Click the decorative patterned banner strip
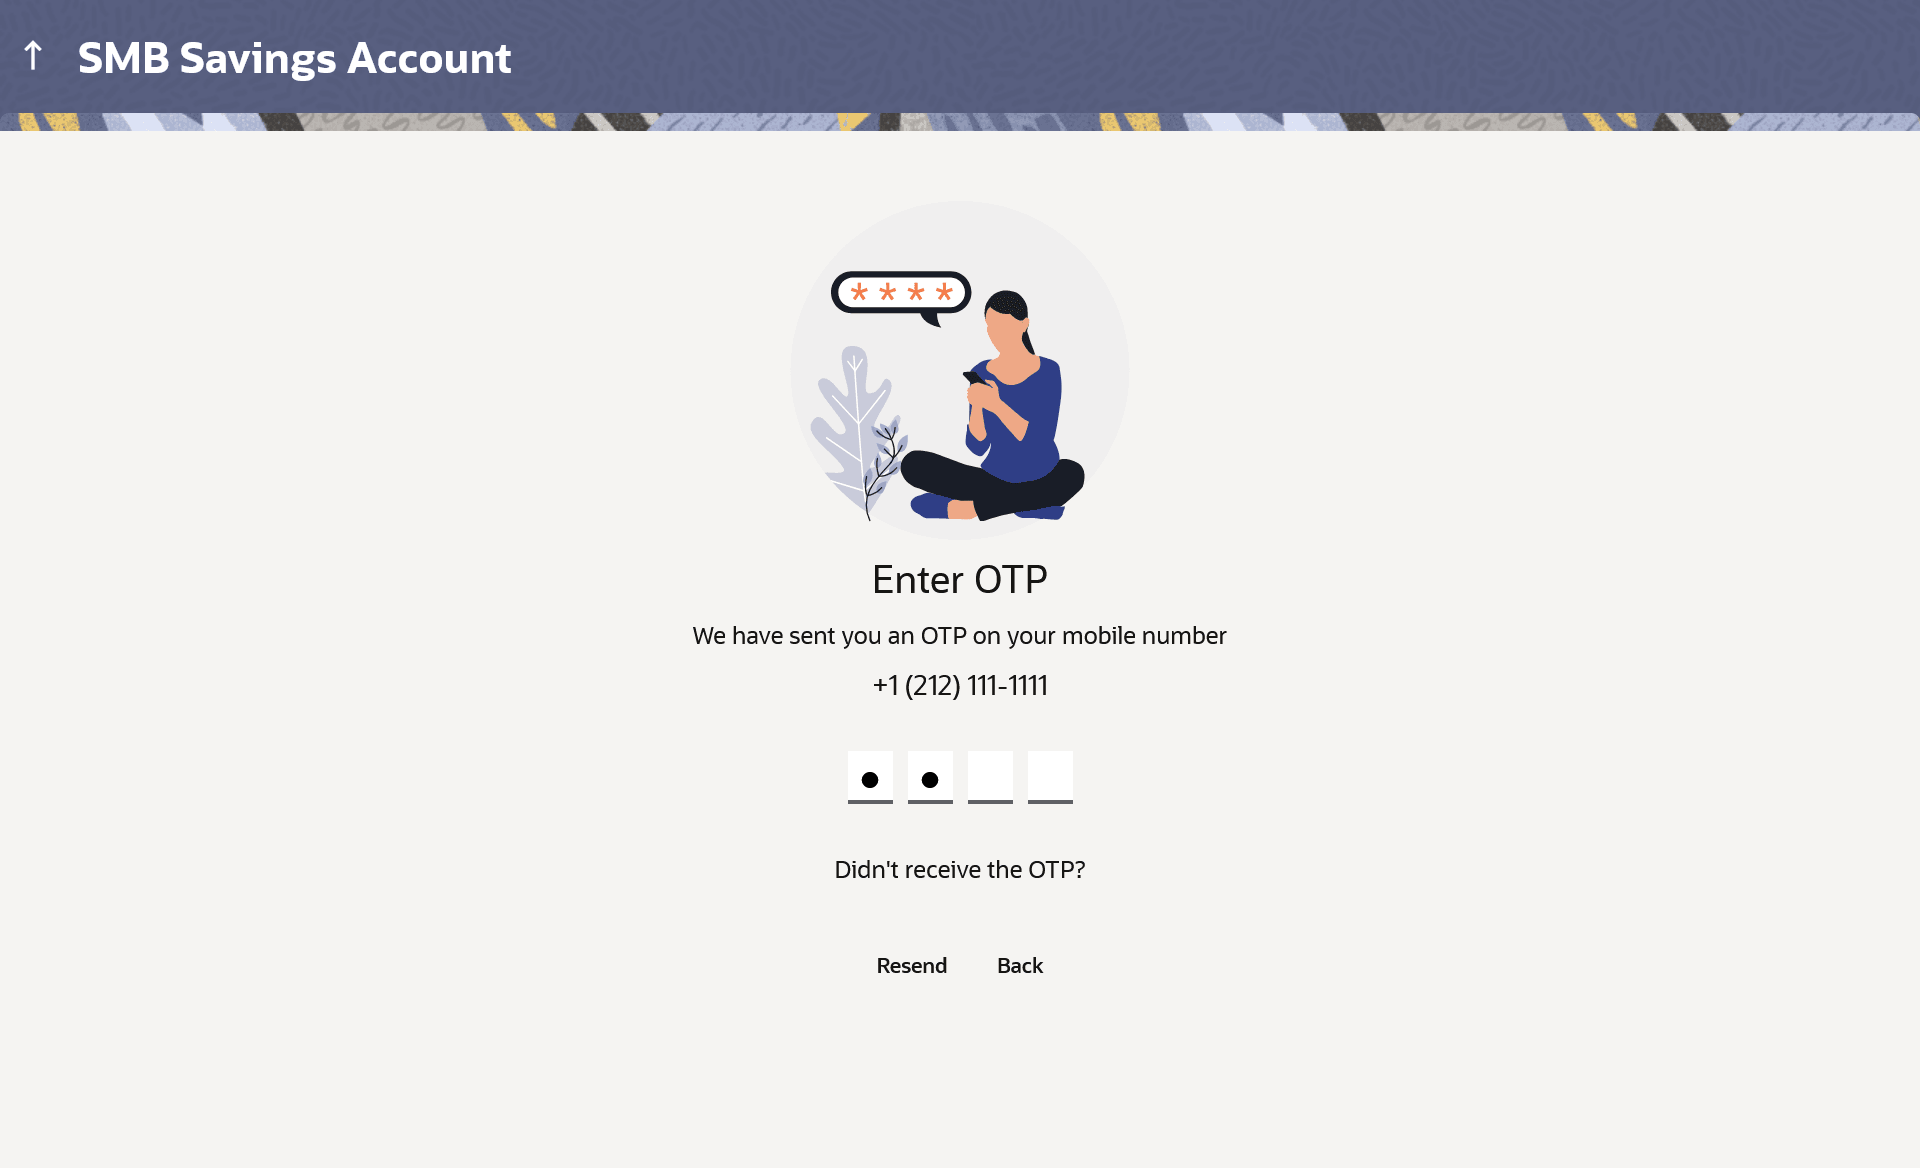Image resolution: width=1920 pixels, height=1168 pixels. pos(960,121)
